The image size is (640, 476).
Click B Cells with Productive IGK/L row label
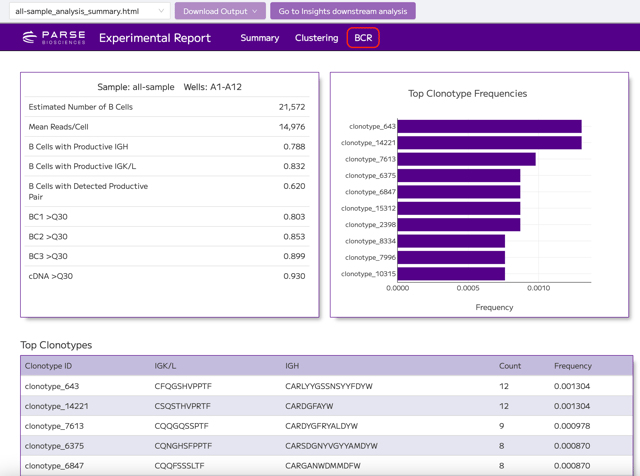[82, 166]
